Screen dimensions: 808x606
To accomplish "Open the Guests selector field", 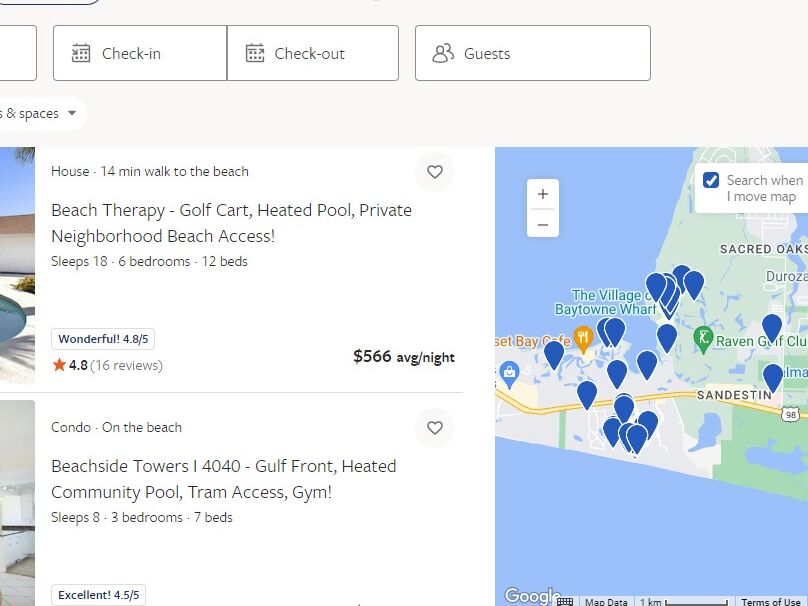I will coord(533,53).
